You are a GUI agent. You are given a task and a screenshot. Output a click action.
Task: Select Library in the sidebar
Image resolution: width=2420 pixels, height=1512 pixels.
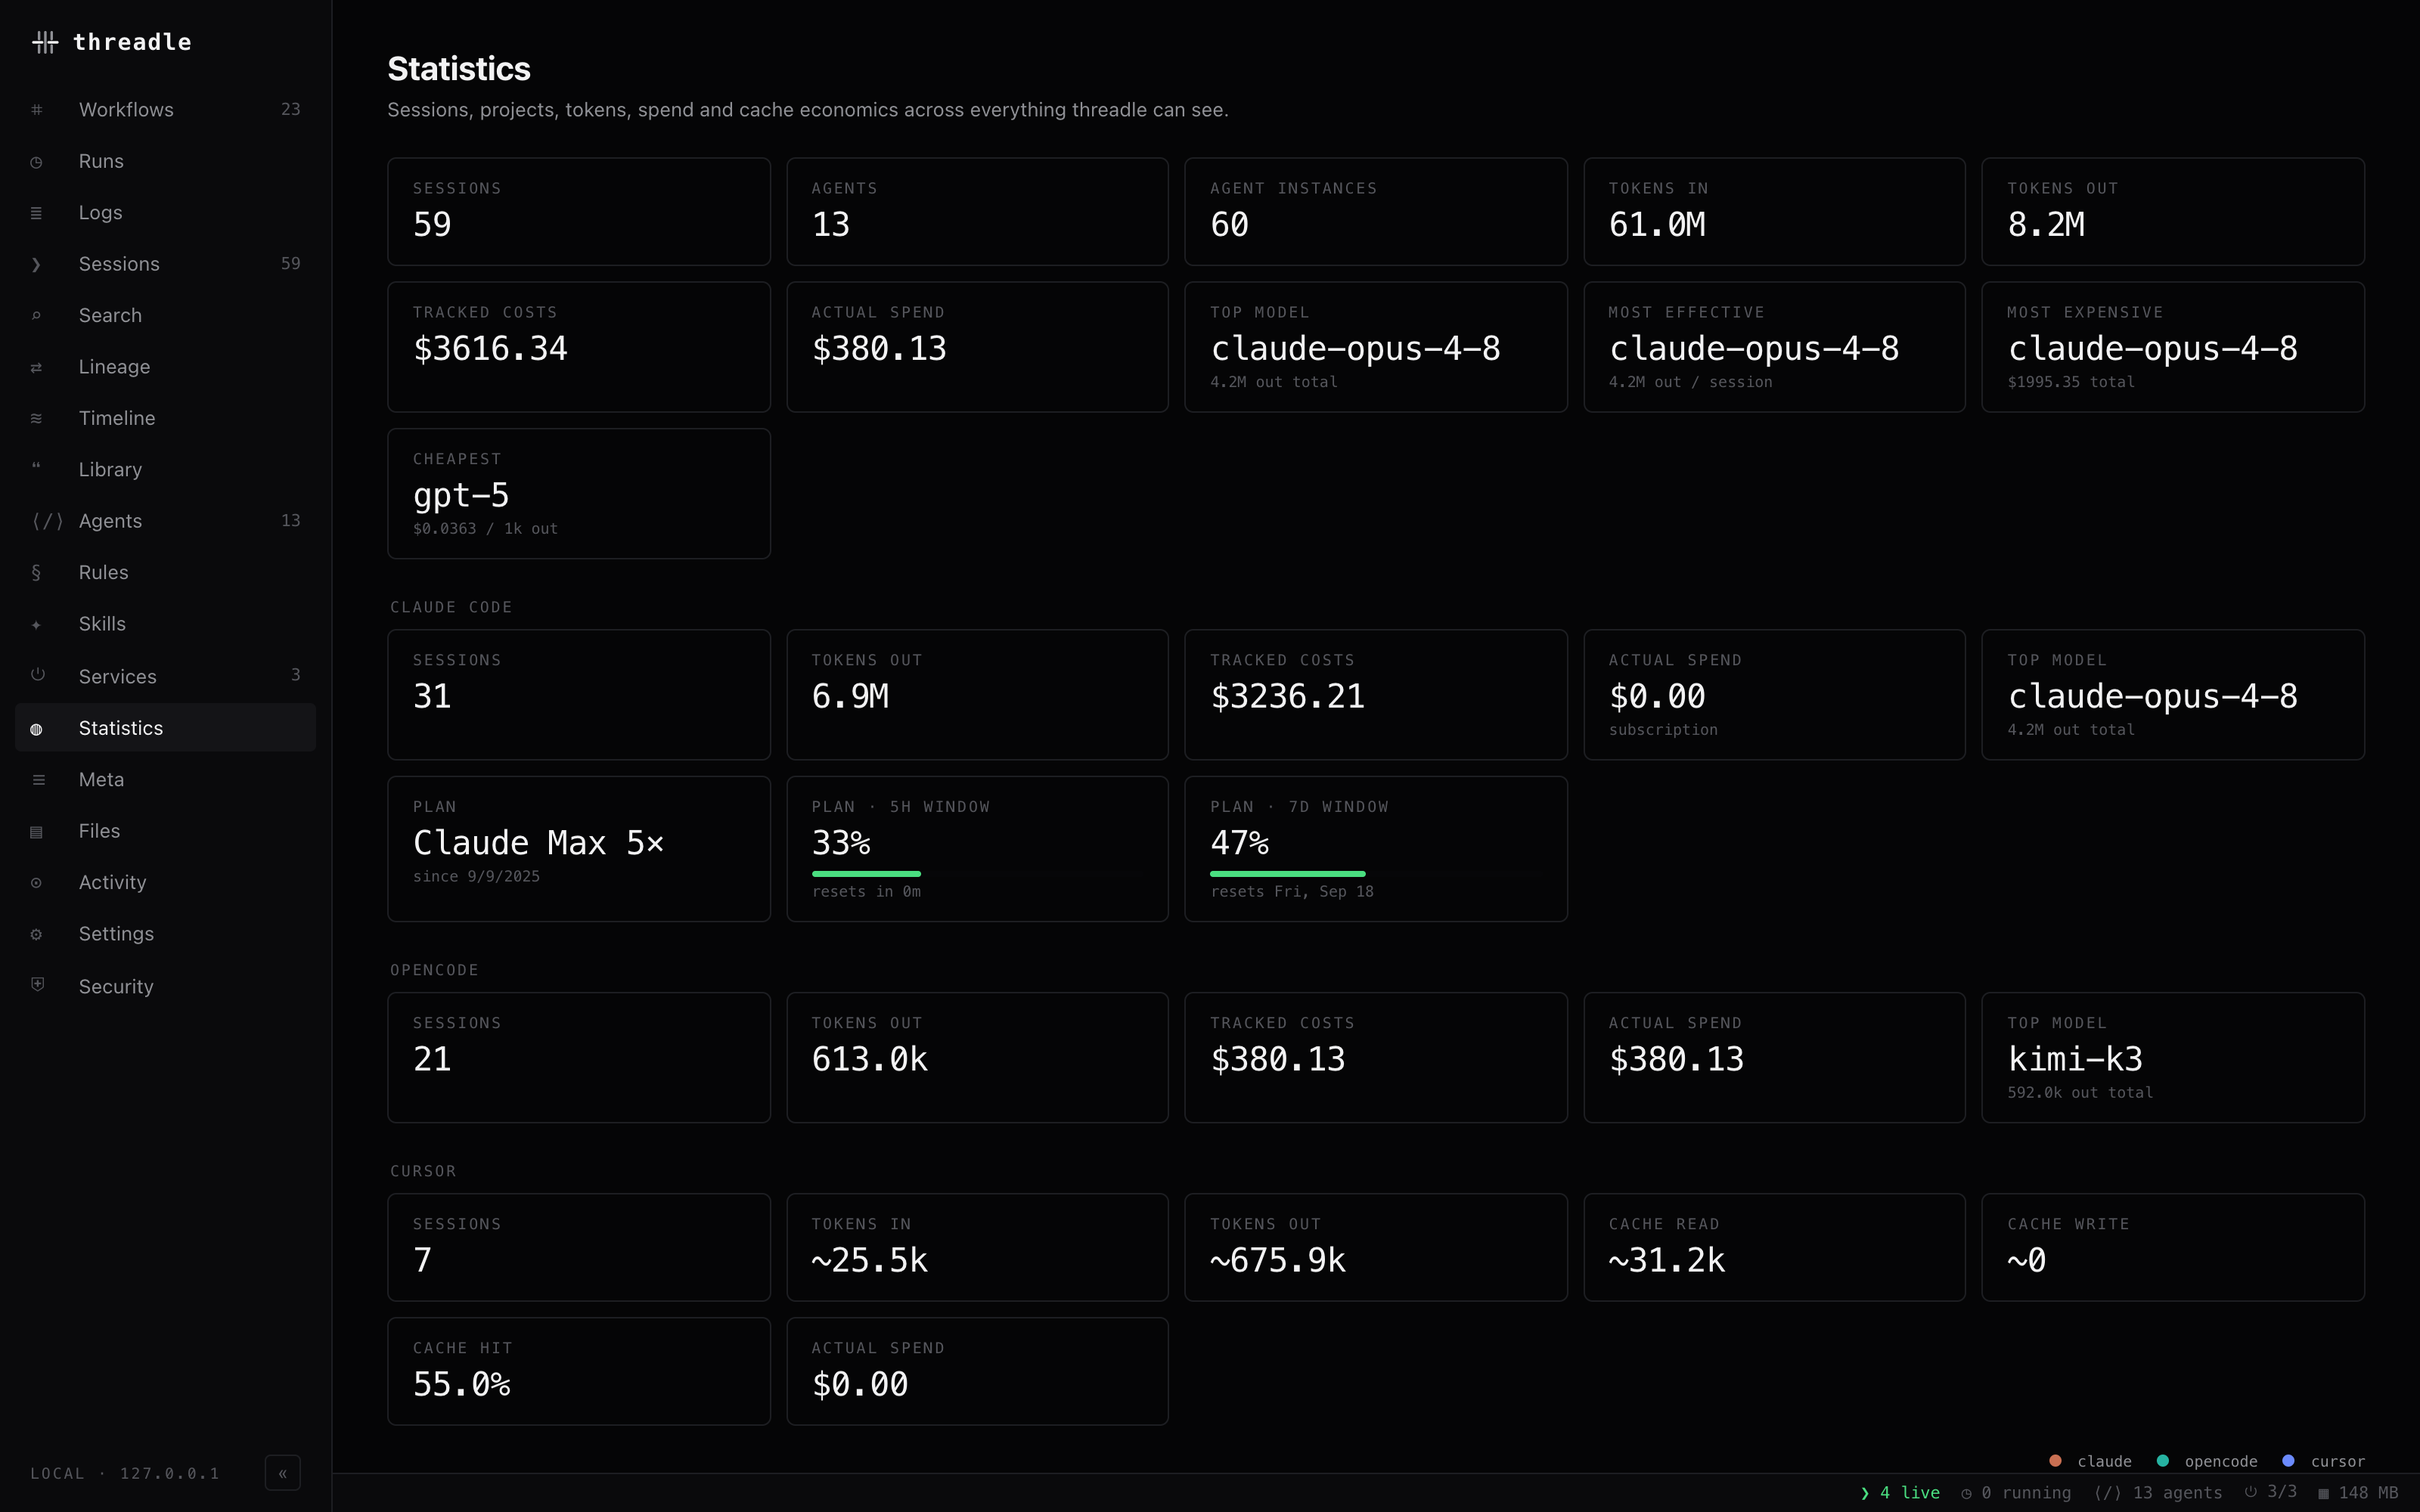pyautogui.click(x=166, y=470)
